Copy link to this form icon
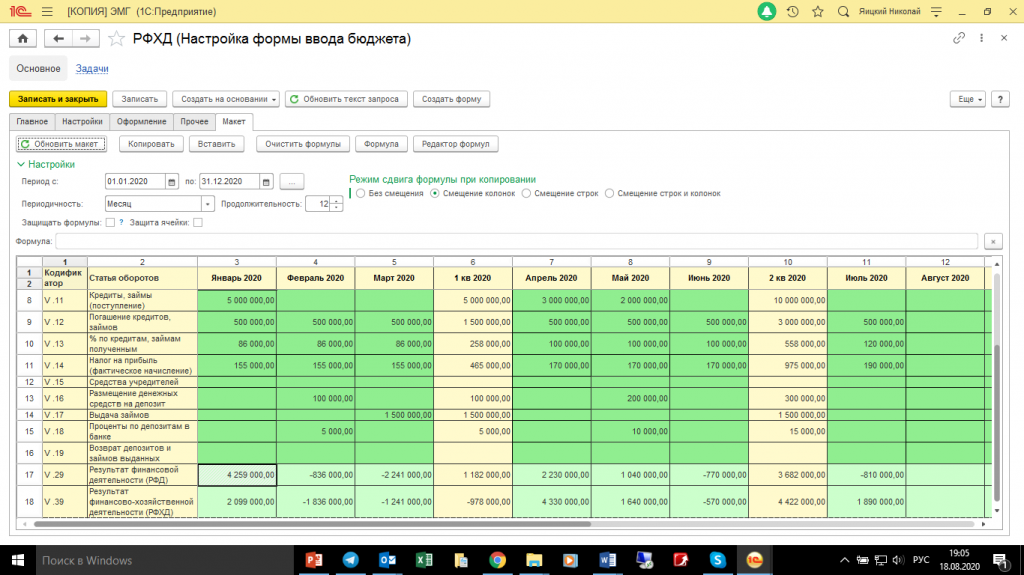Screen dimensions: 1024x575 click(x=959, y=38)
